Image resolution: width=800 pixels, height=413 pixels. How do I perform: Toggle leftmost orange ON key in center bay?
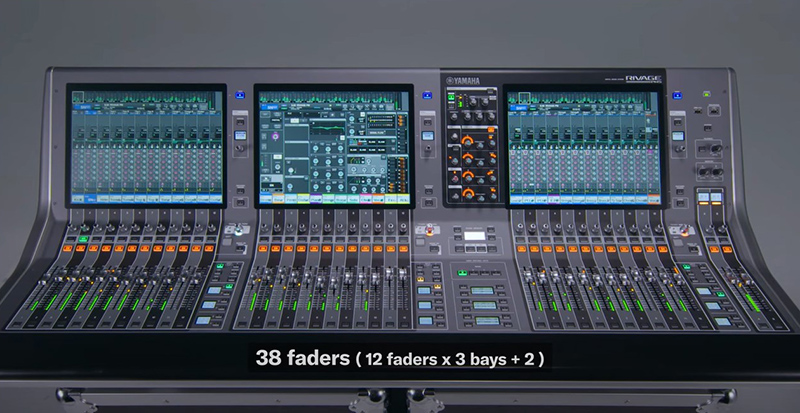coord(263,249)
